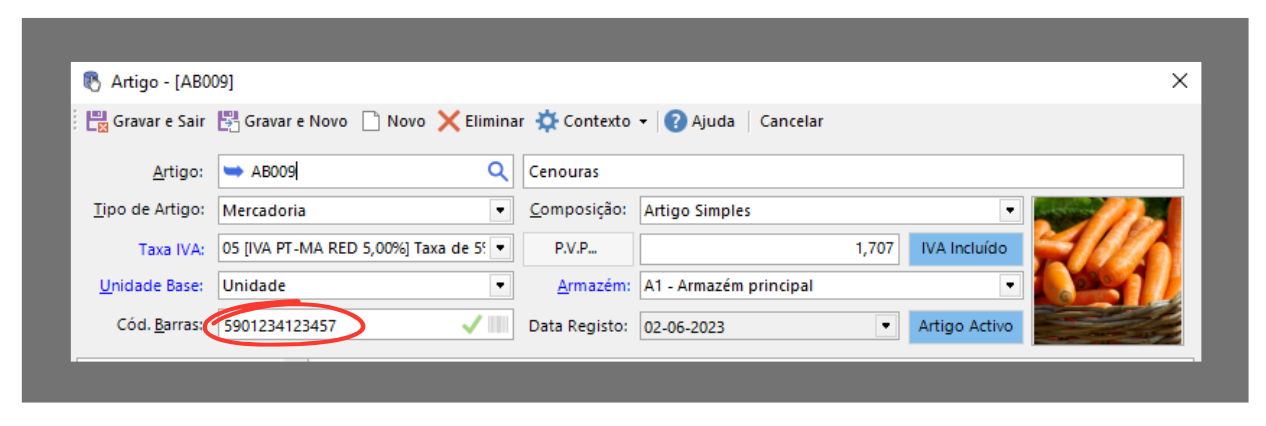Toggle the Artigo Activo button
Image resolution: width=1266 pixels, height=426 pixels.
point(965,326)
